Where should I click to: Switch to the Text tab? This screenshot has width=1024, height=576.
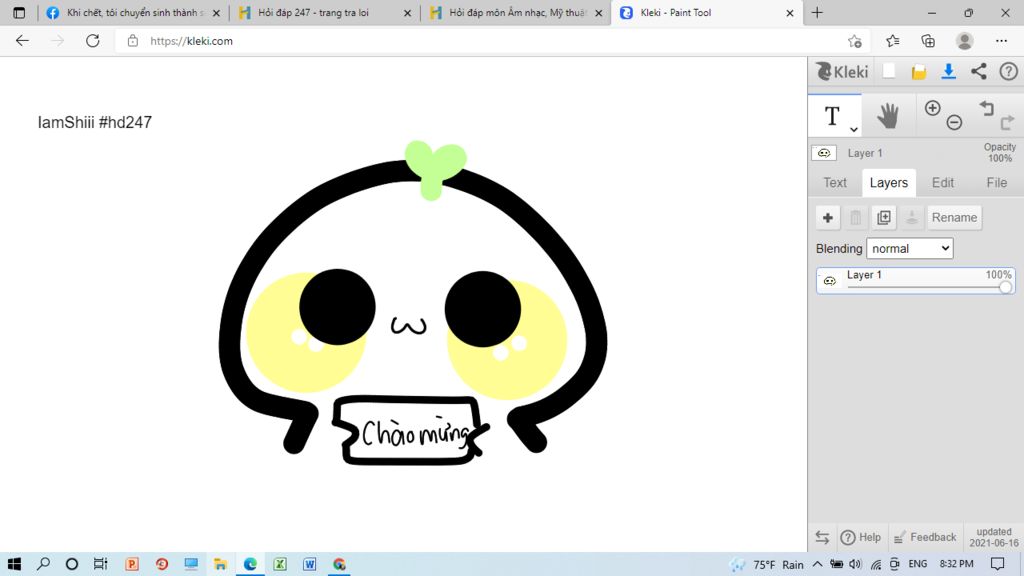(835, 183)
